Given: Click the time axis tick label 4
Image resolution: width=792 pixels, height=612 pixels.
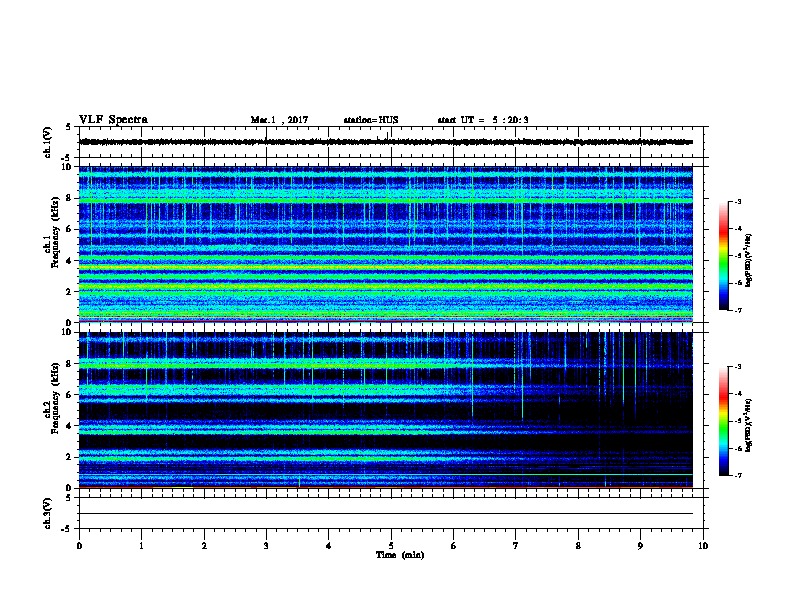Looking at the screenshot, I should (329, 546).
